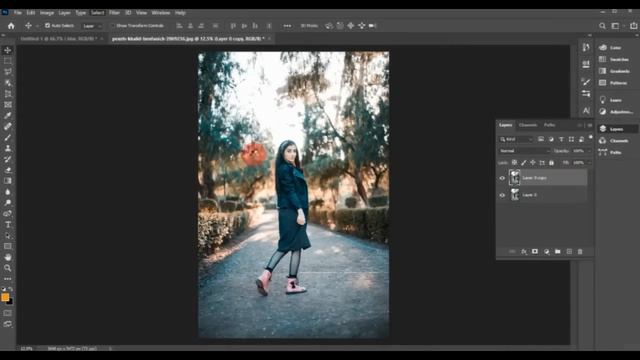This screenshot has width=640, height=360.
Task: Open the Auto-Select Layer dropdown
Action: (x=92, y=26)
